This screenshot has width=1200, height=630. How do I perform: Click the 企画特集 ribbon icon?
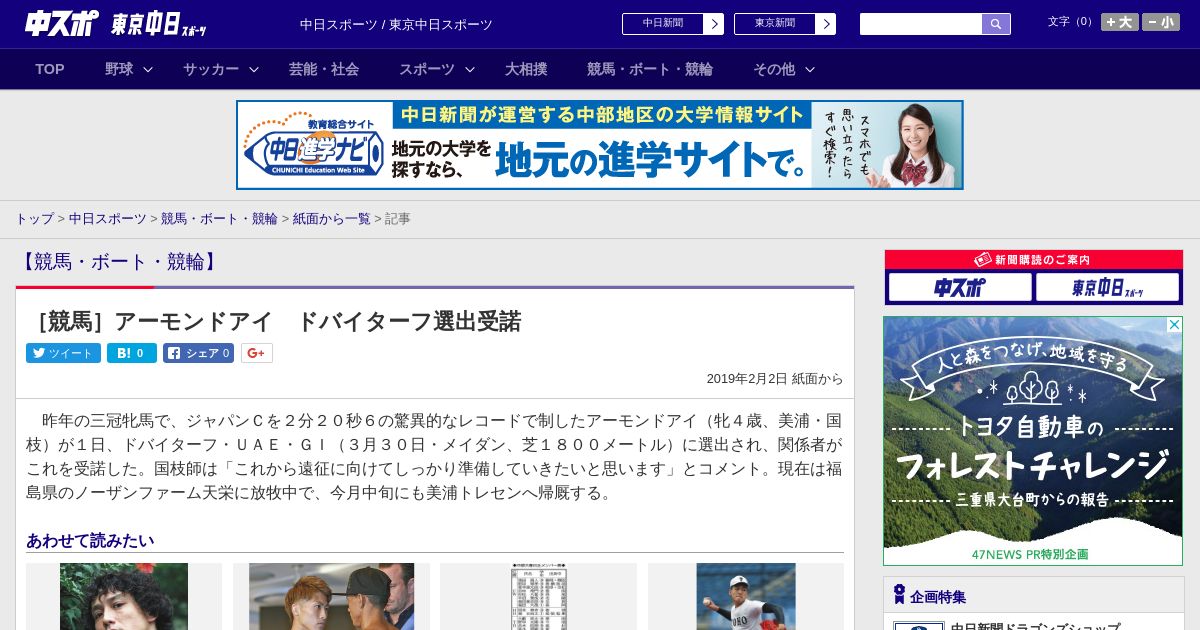pyautogui.click(x=899, y=595)
